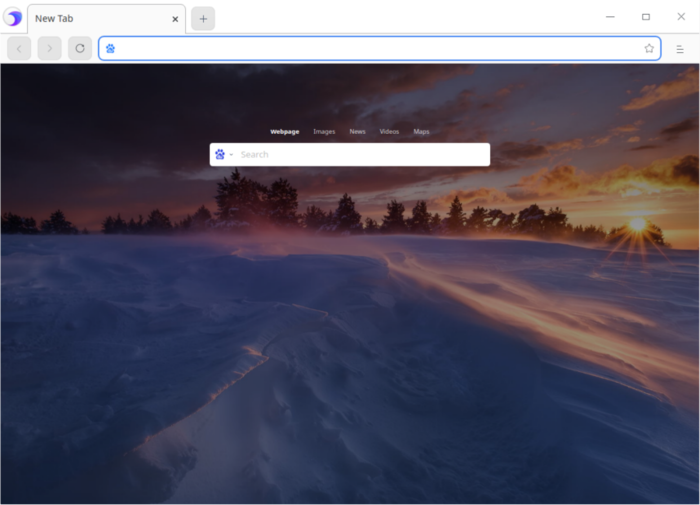Bookmark page with the star icon

(649, 48)
